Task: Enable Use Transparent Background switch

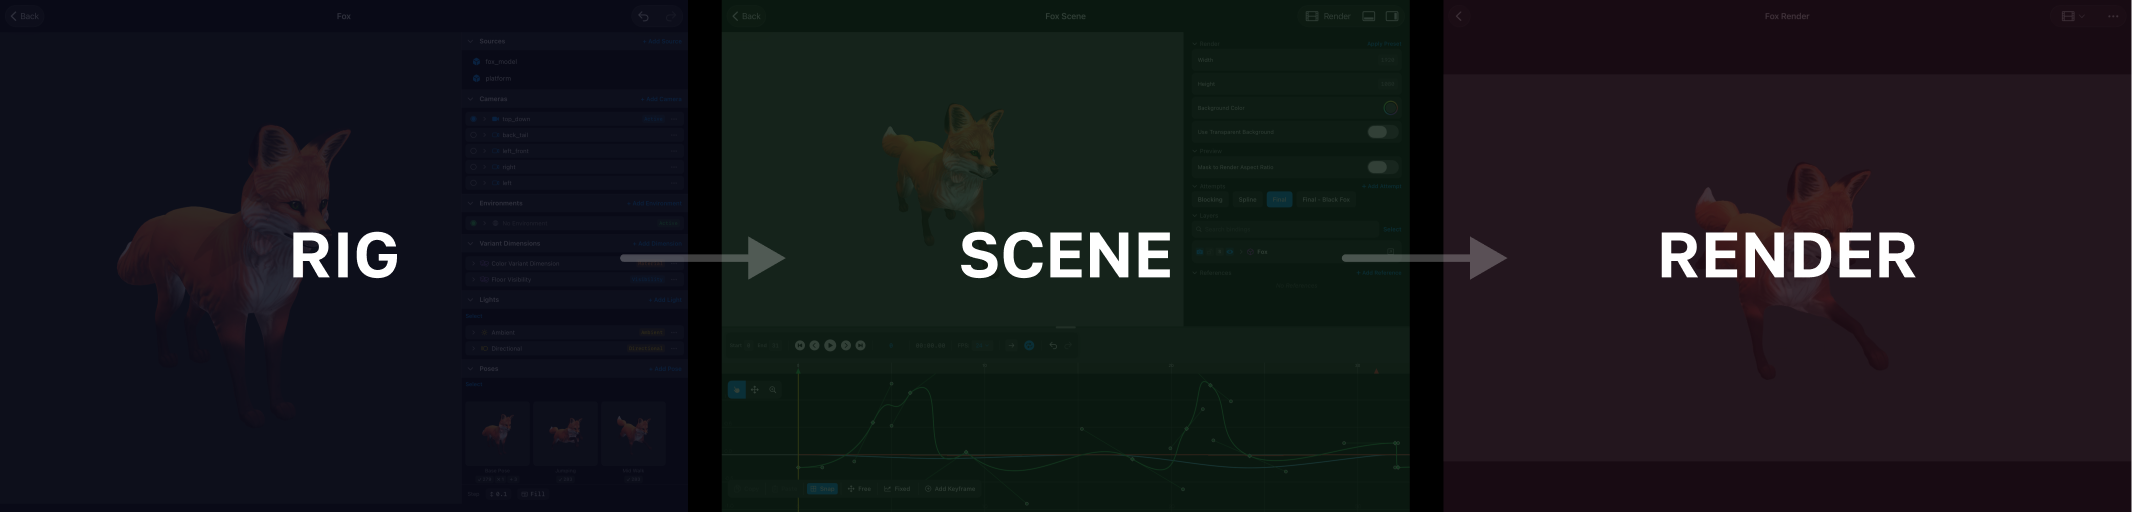Action: [x=1383, y=132]
